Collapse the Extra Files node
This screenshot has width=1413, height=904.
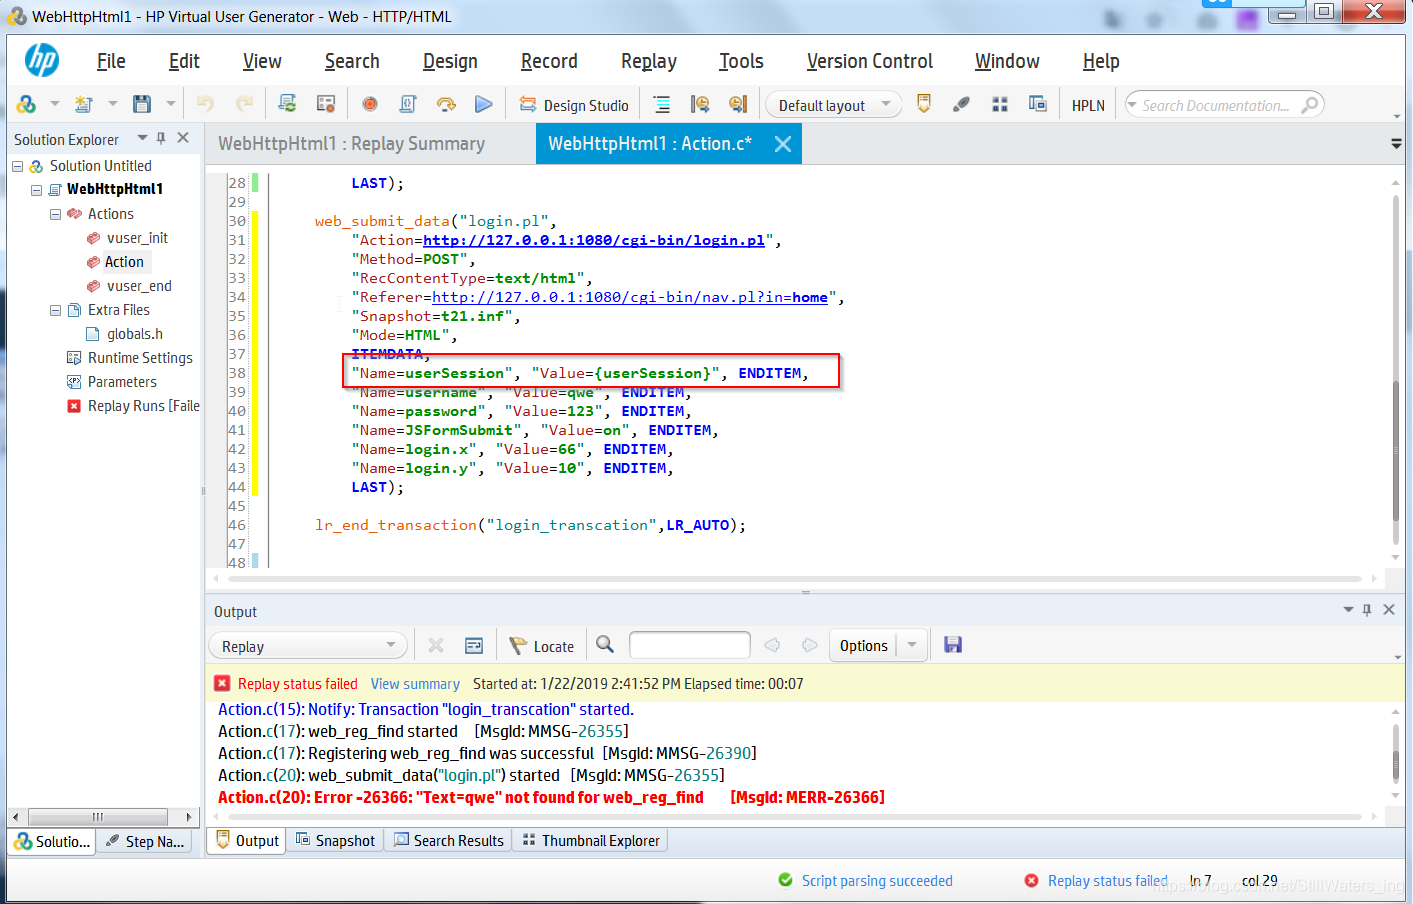coord(55,310)
